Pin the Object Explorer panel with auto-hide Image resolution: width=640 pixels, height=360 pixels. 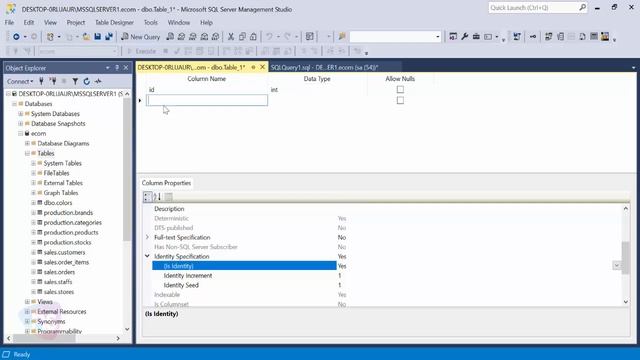click(117, 68)
